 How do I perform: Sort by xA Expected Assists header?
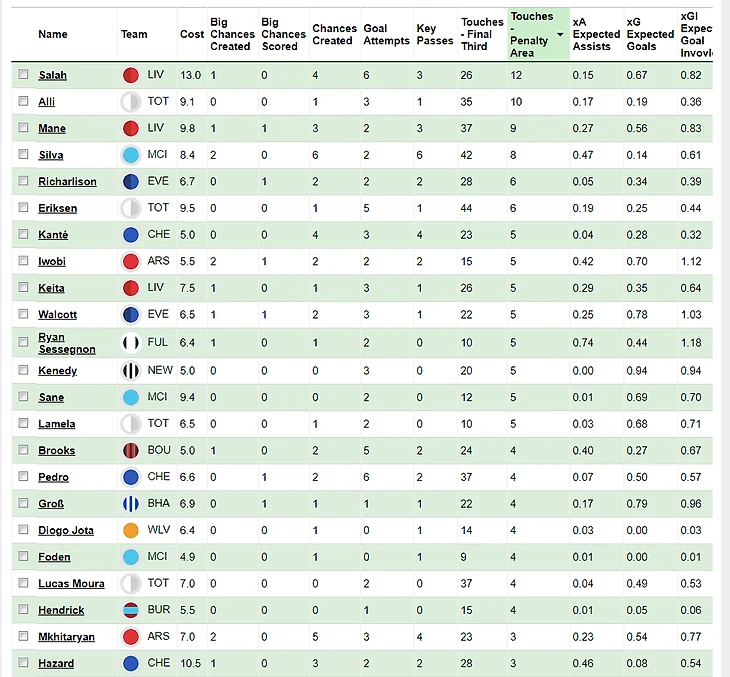(596, 34)
